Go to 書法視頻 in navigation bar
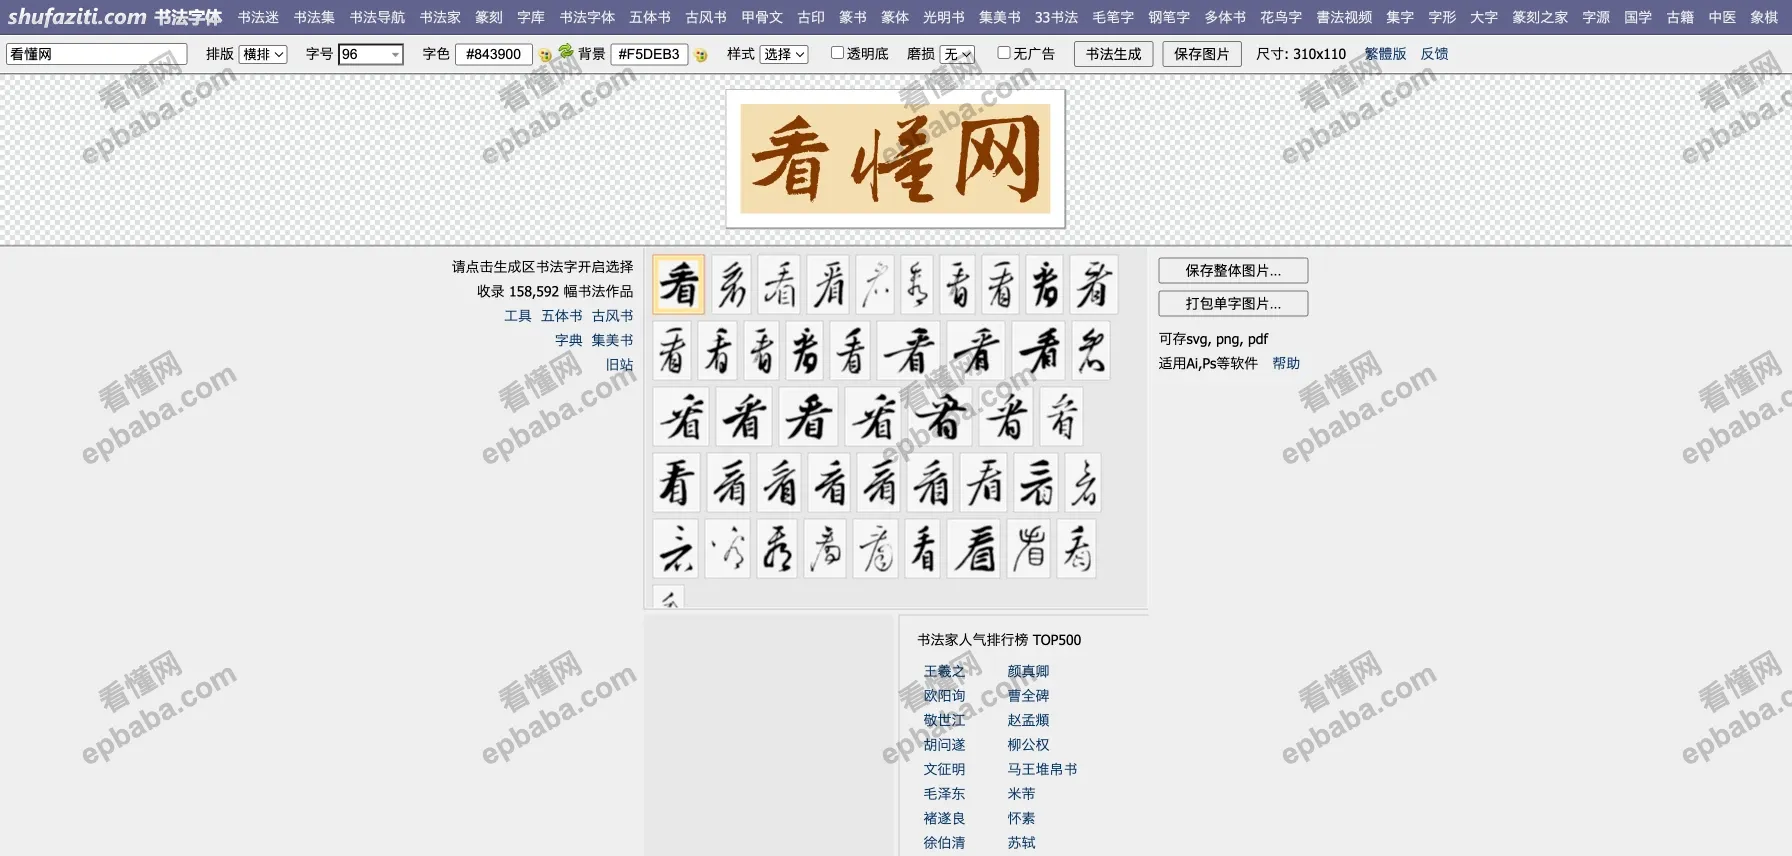 pyautogui.click(x=1344, y=17)
